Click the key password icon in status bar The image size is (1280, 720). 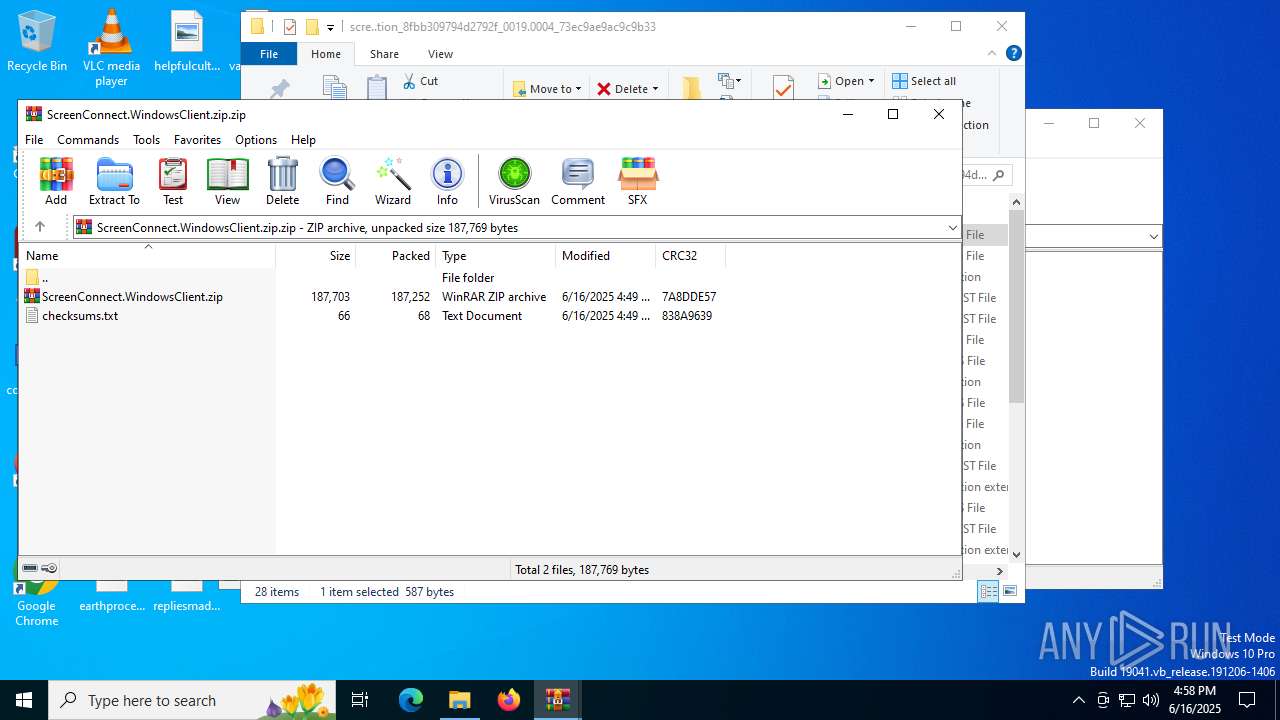coord(49,568)
